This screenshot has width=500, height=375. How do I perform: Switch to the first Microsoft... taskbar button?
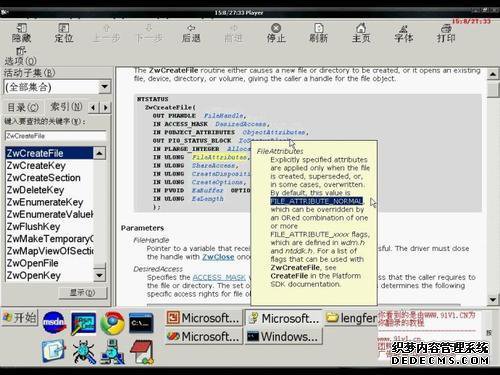coord(204,318)
